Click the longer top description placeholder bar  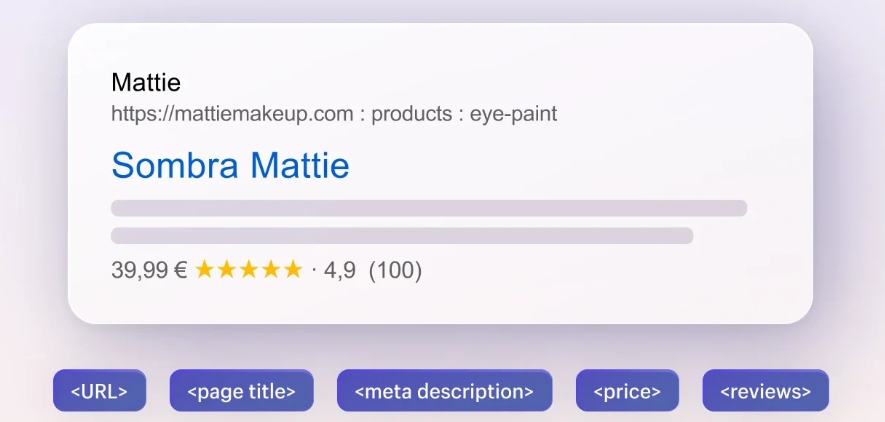(428, 208)
